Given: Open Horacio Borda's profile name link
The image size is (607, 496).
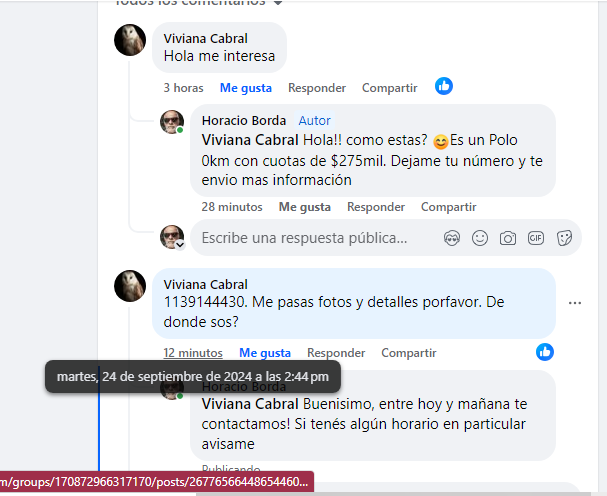Looking at the screenshot, I should [243, 120].
